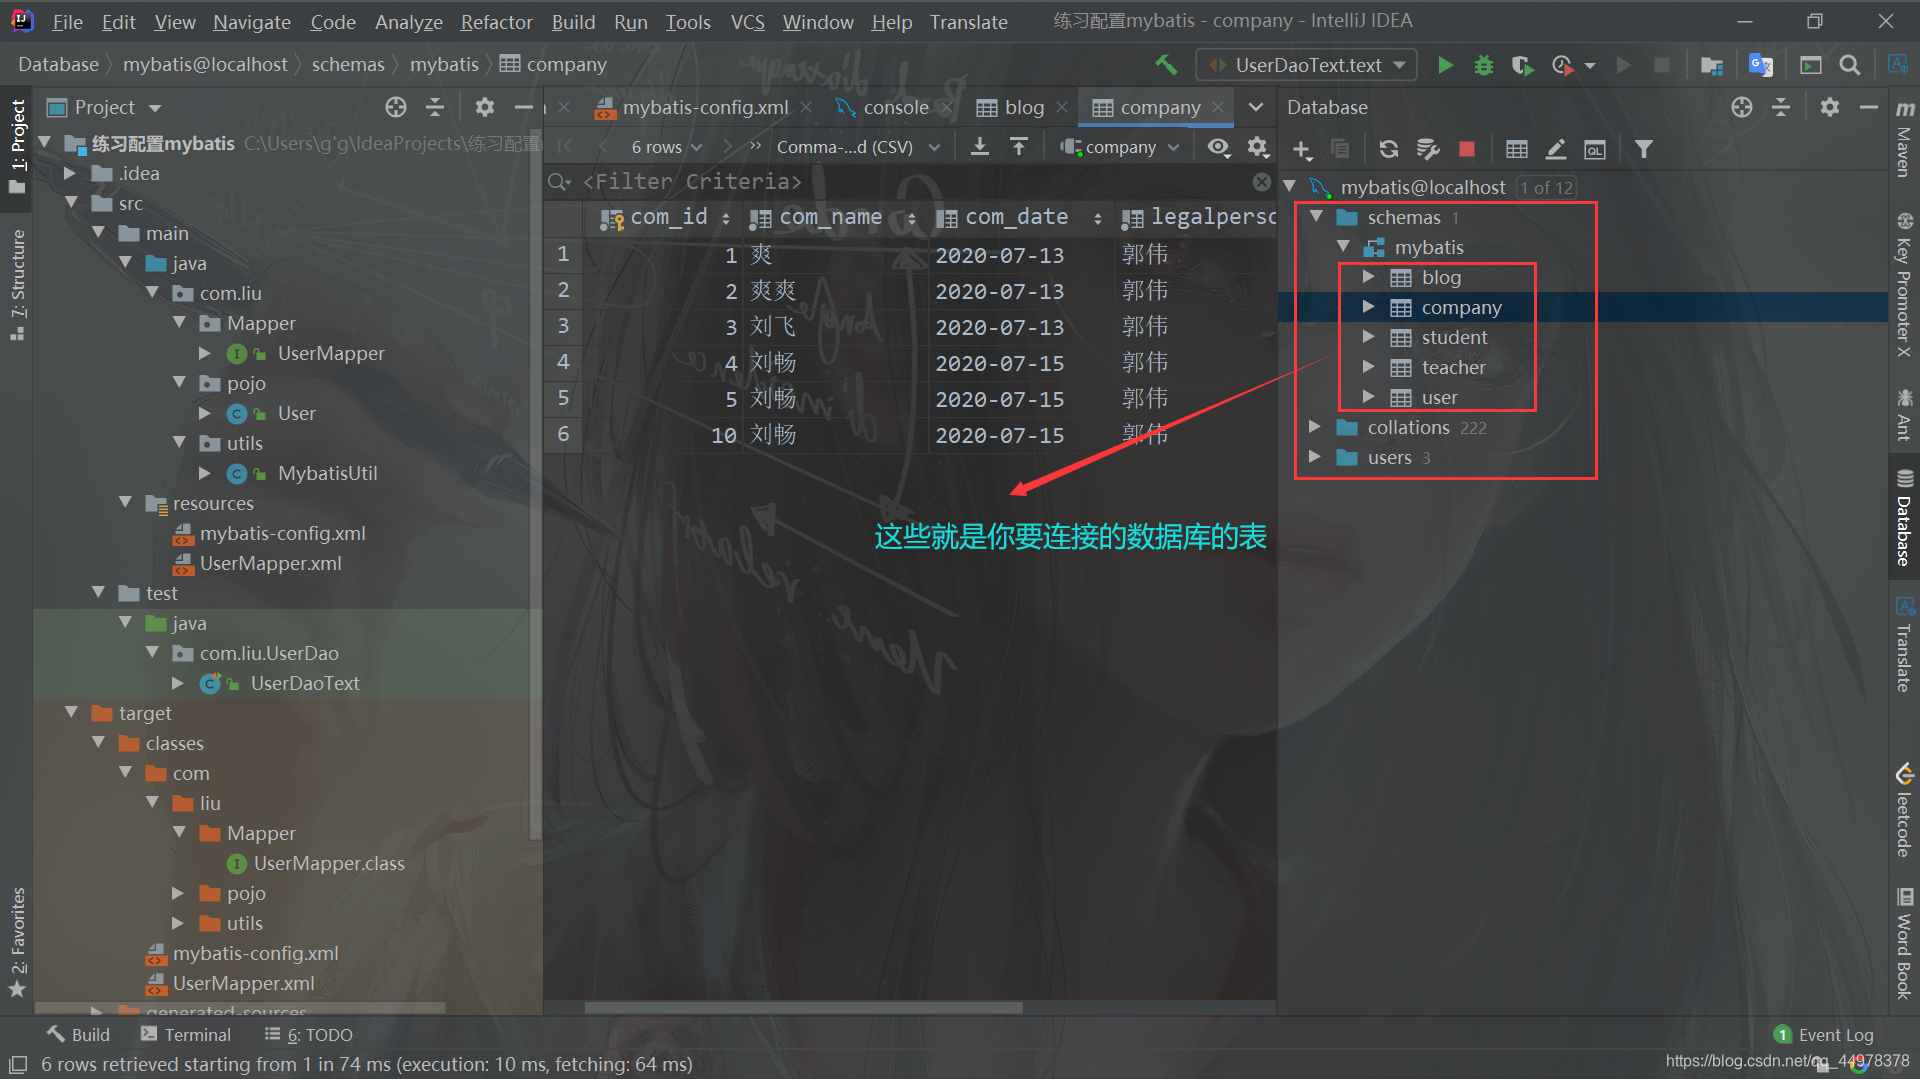Open Project panel settings gear
1920x1080 pixels.
coord(485,107)
